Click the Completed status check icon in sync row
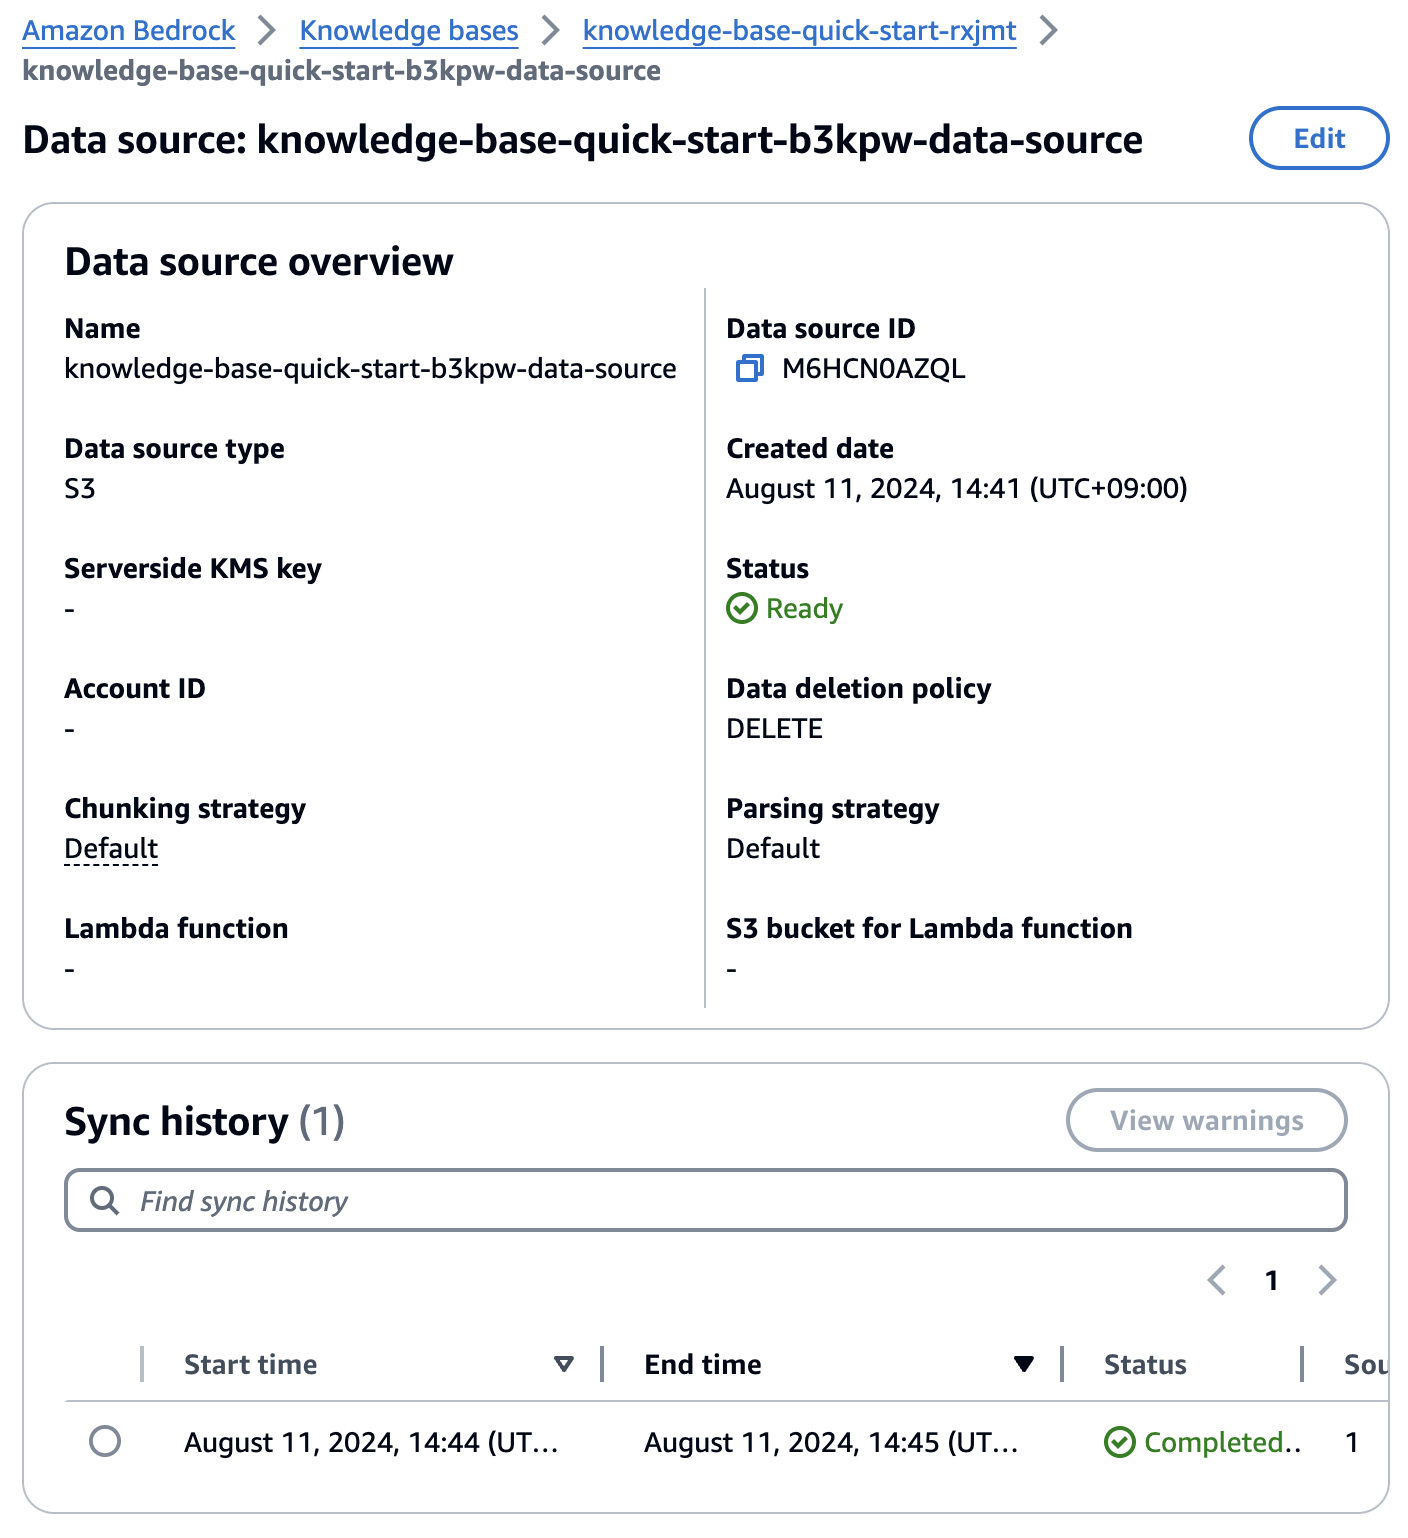The image size is (1408, 1538). click(1119, 1442)
